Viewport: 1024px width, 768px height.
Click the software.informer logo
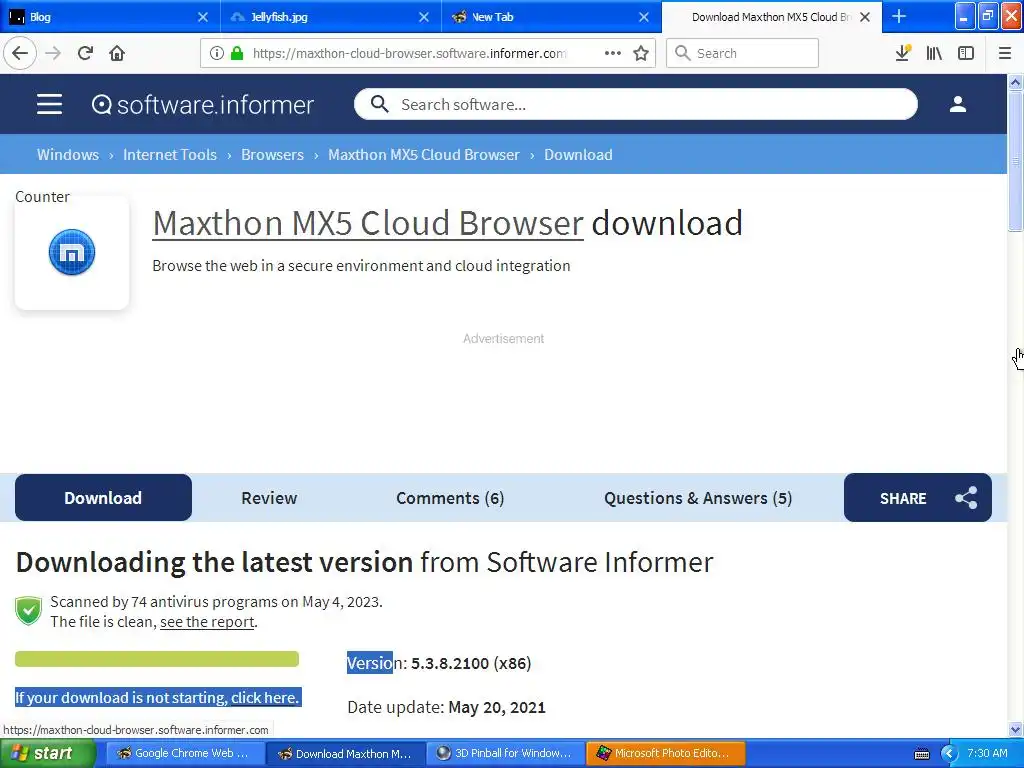202,104
